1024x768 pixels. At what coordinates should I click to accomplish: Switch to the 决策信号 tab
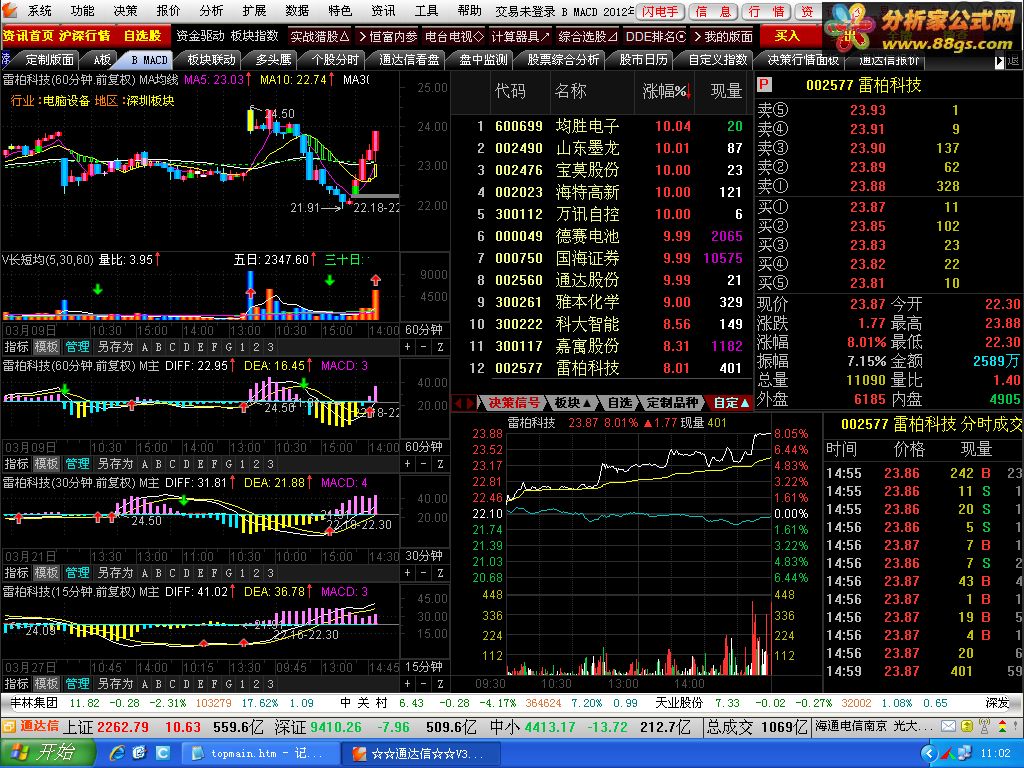[514, 403]
